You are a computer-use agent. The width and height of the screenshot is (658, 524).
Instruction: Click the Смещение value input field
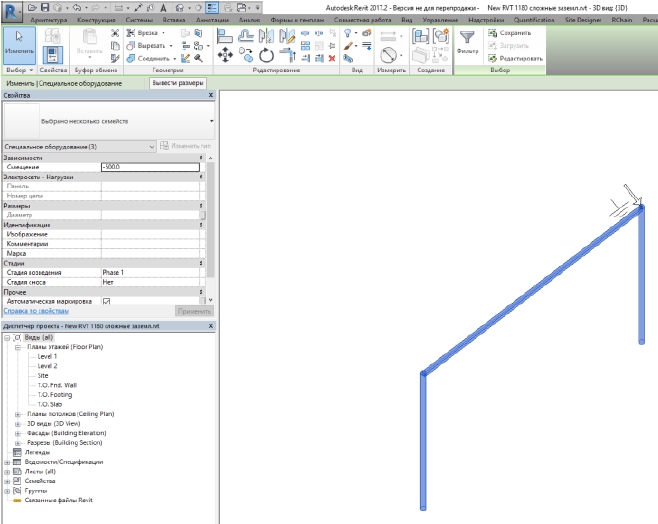149,167
